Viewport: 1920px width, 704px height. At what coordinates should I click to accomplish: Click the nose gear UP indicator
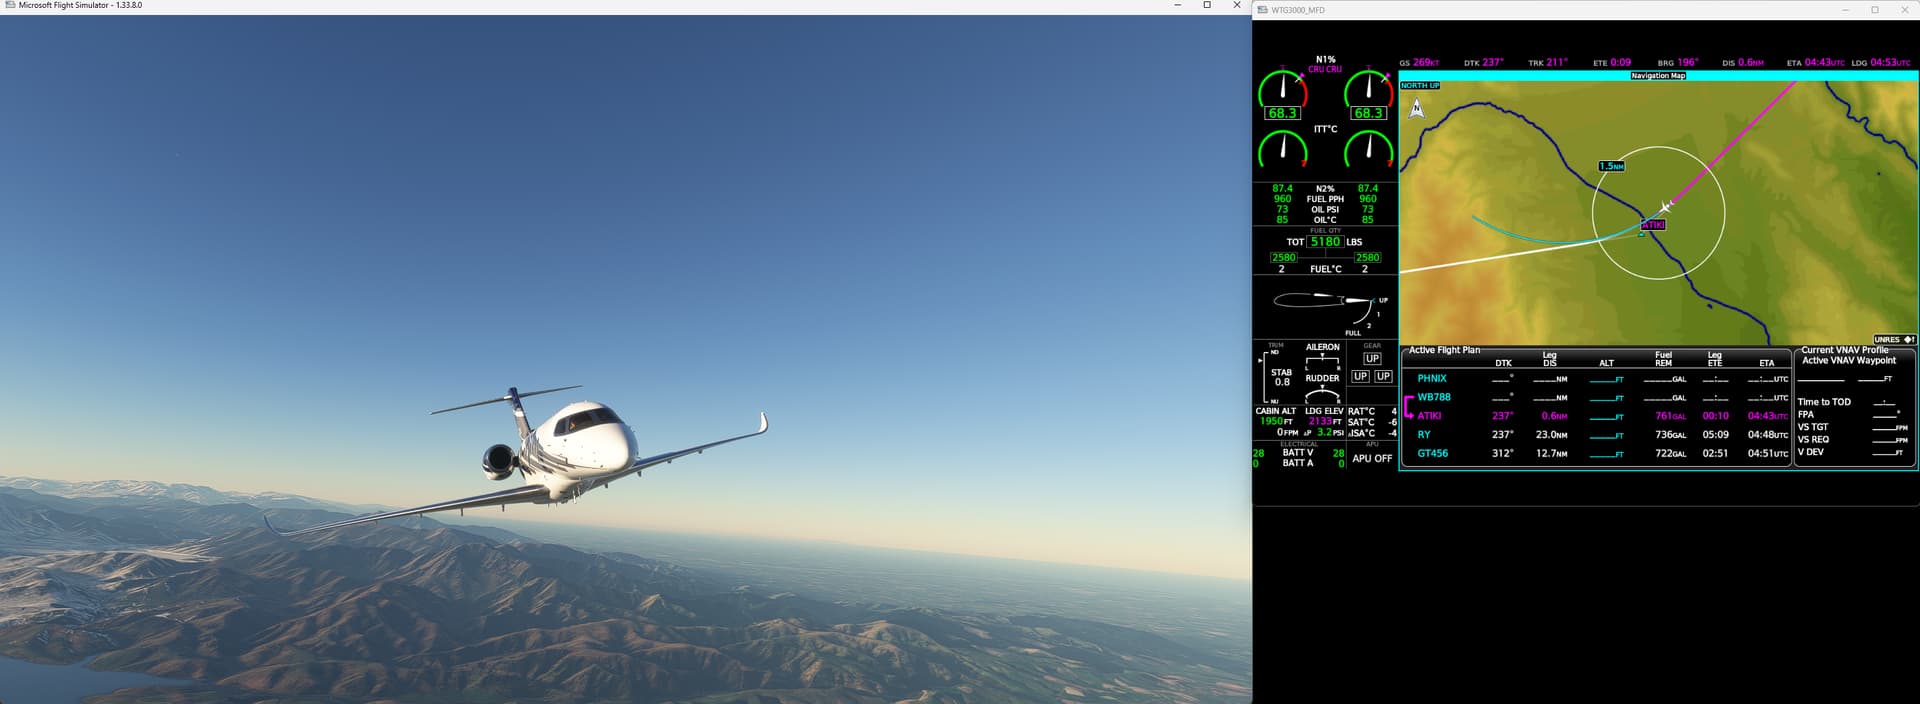[1372, 359]
